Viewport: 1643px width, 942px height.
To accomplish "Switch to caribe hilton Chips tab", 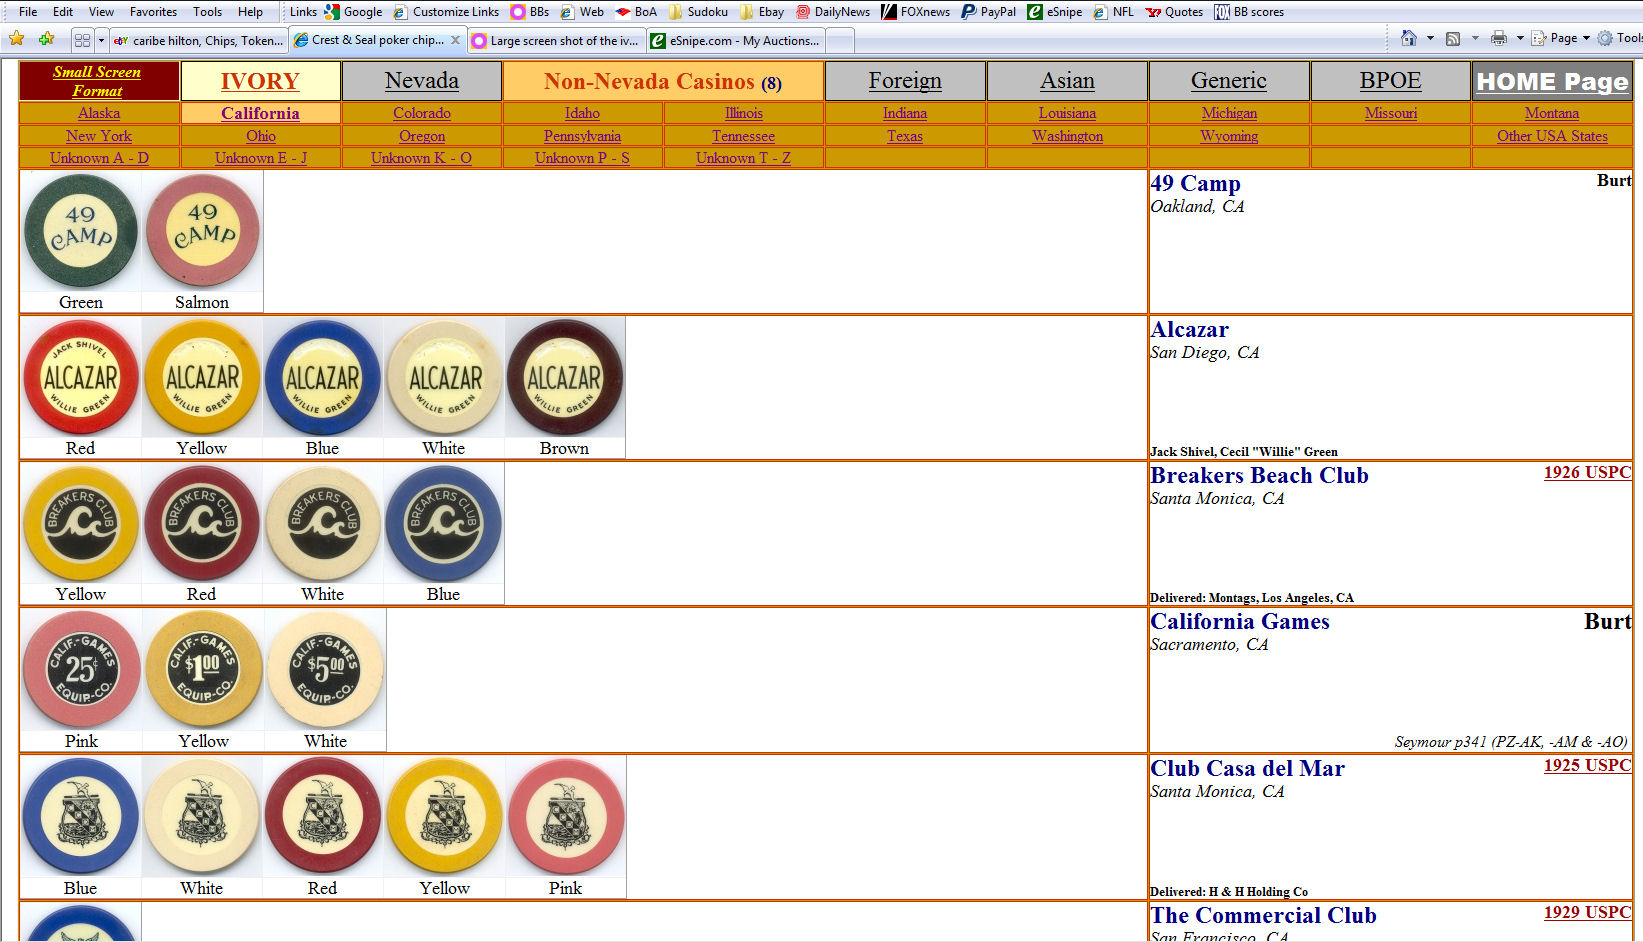I will (x=197, y=41).
